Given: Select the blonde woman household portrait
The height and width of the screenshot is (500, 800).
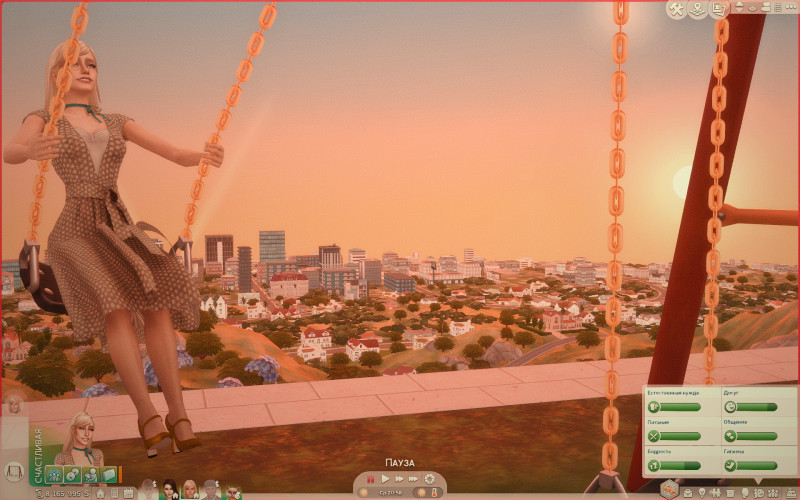Looking at the screenshot, I should tap(190, 489).
